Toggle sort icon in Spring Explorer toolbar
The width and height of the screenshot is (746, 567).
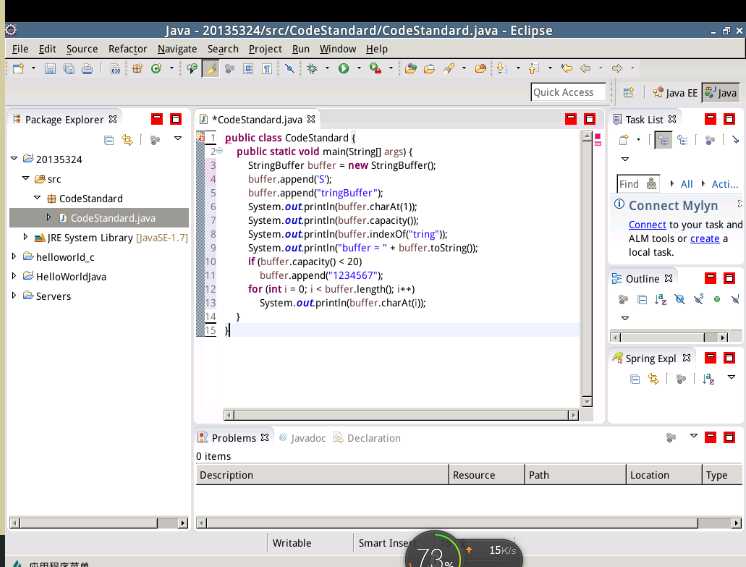[708, 379]
